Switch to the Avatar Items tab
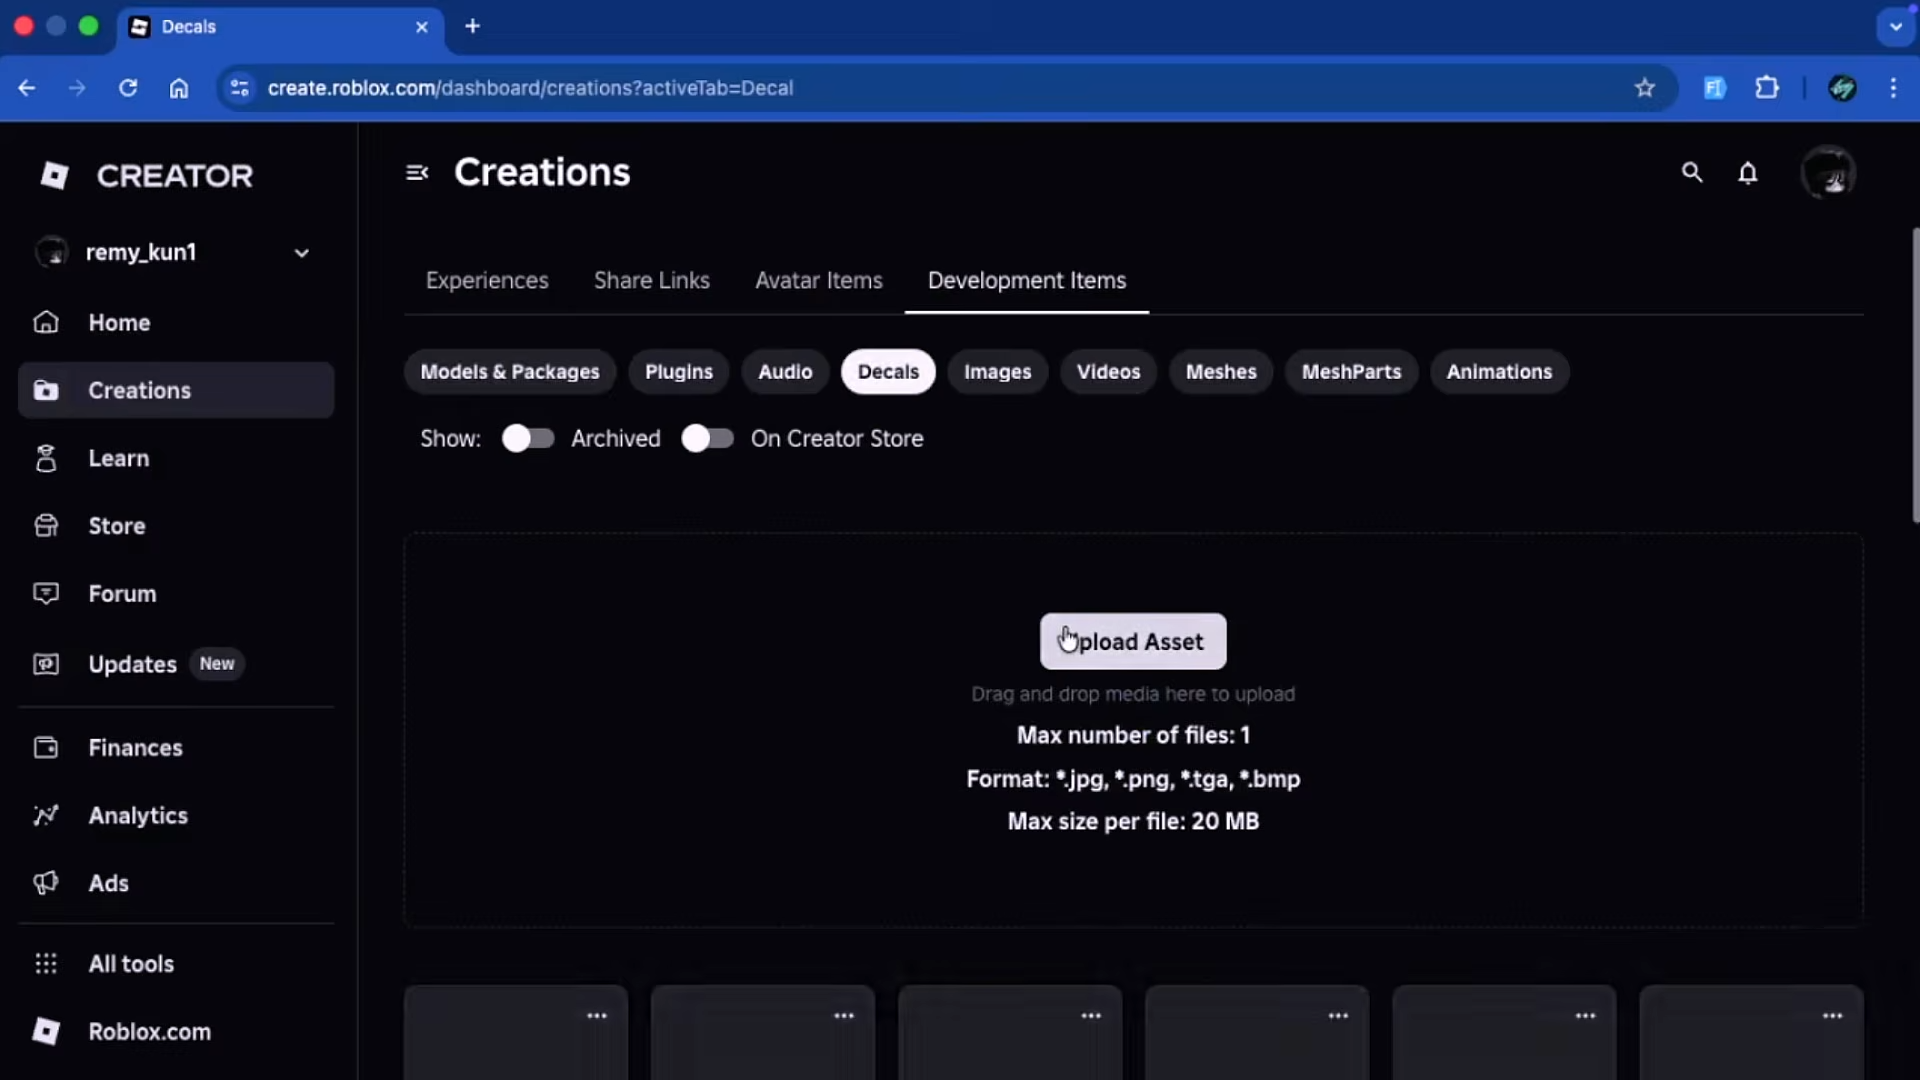This screenshot has height=1080, width=1920. coord(818,281)
